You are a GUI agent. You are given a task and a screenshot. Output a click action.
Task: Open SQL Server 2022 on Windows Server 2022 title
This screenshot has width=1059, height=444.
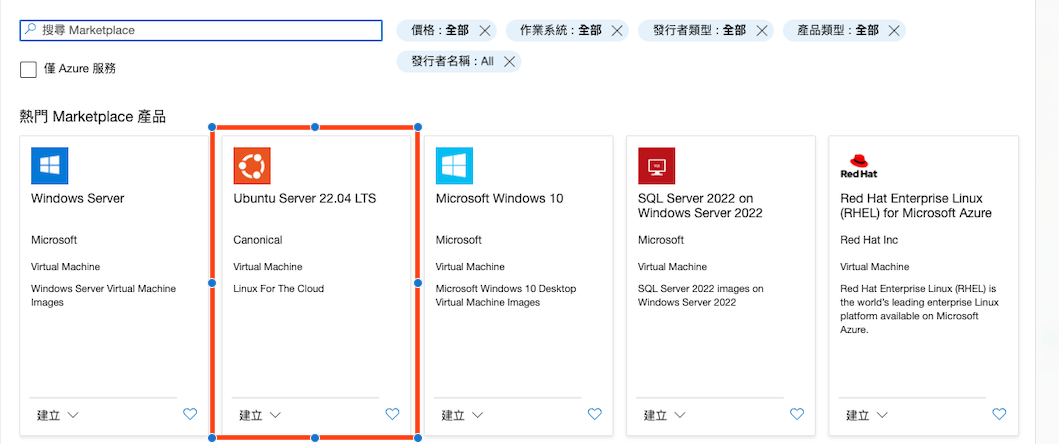700,205
